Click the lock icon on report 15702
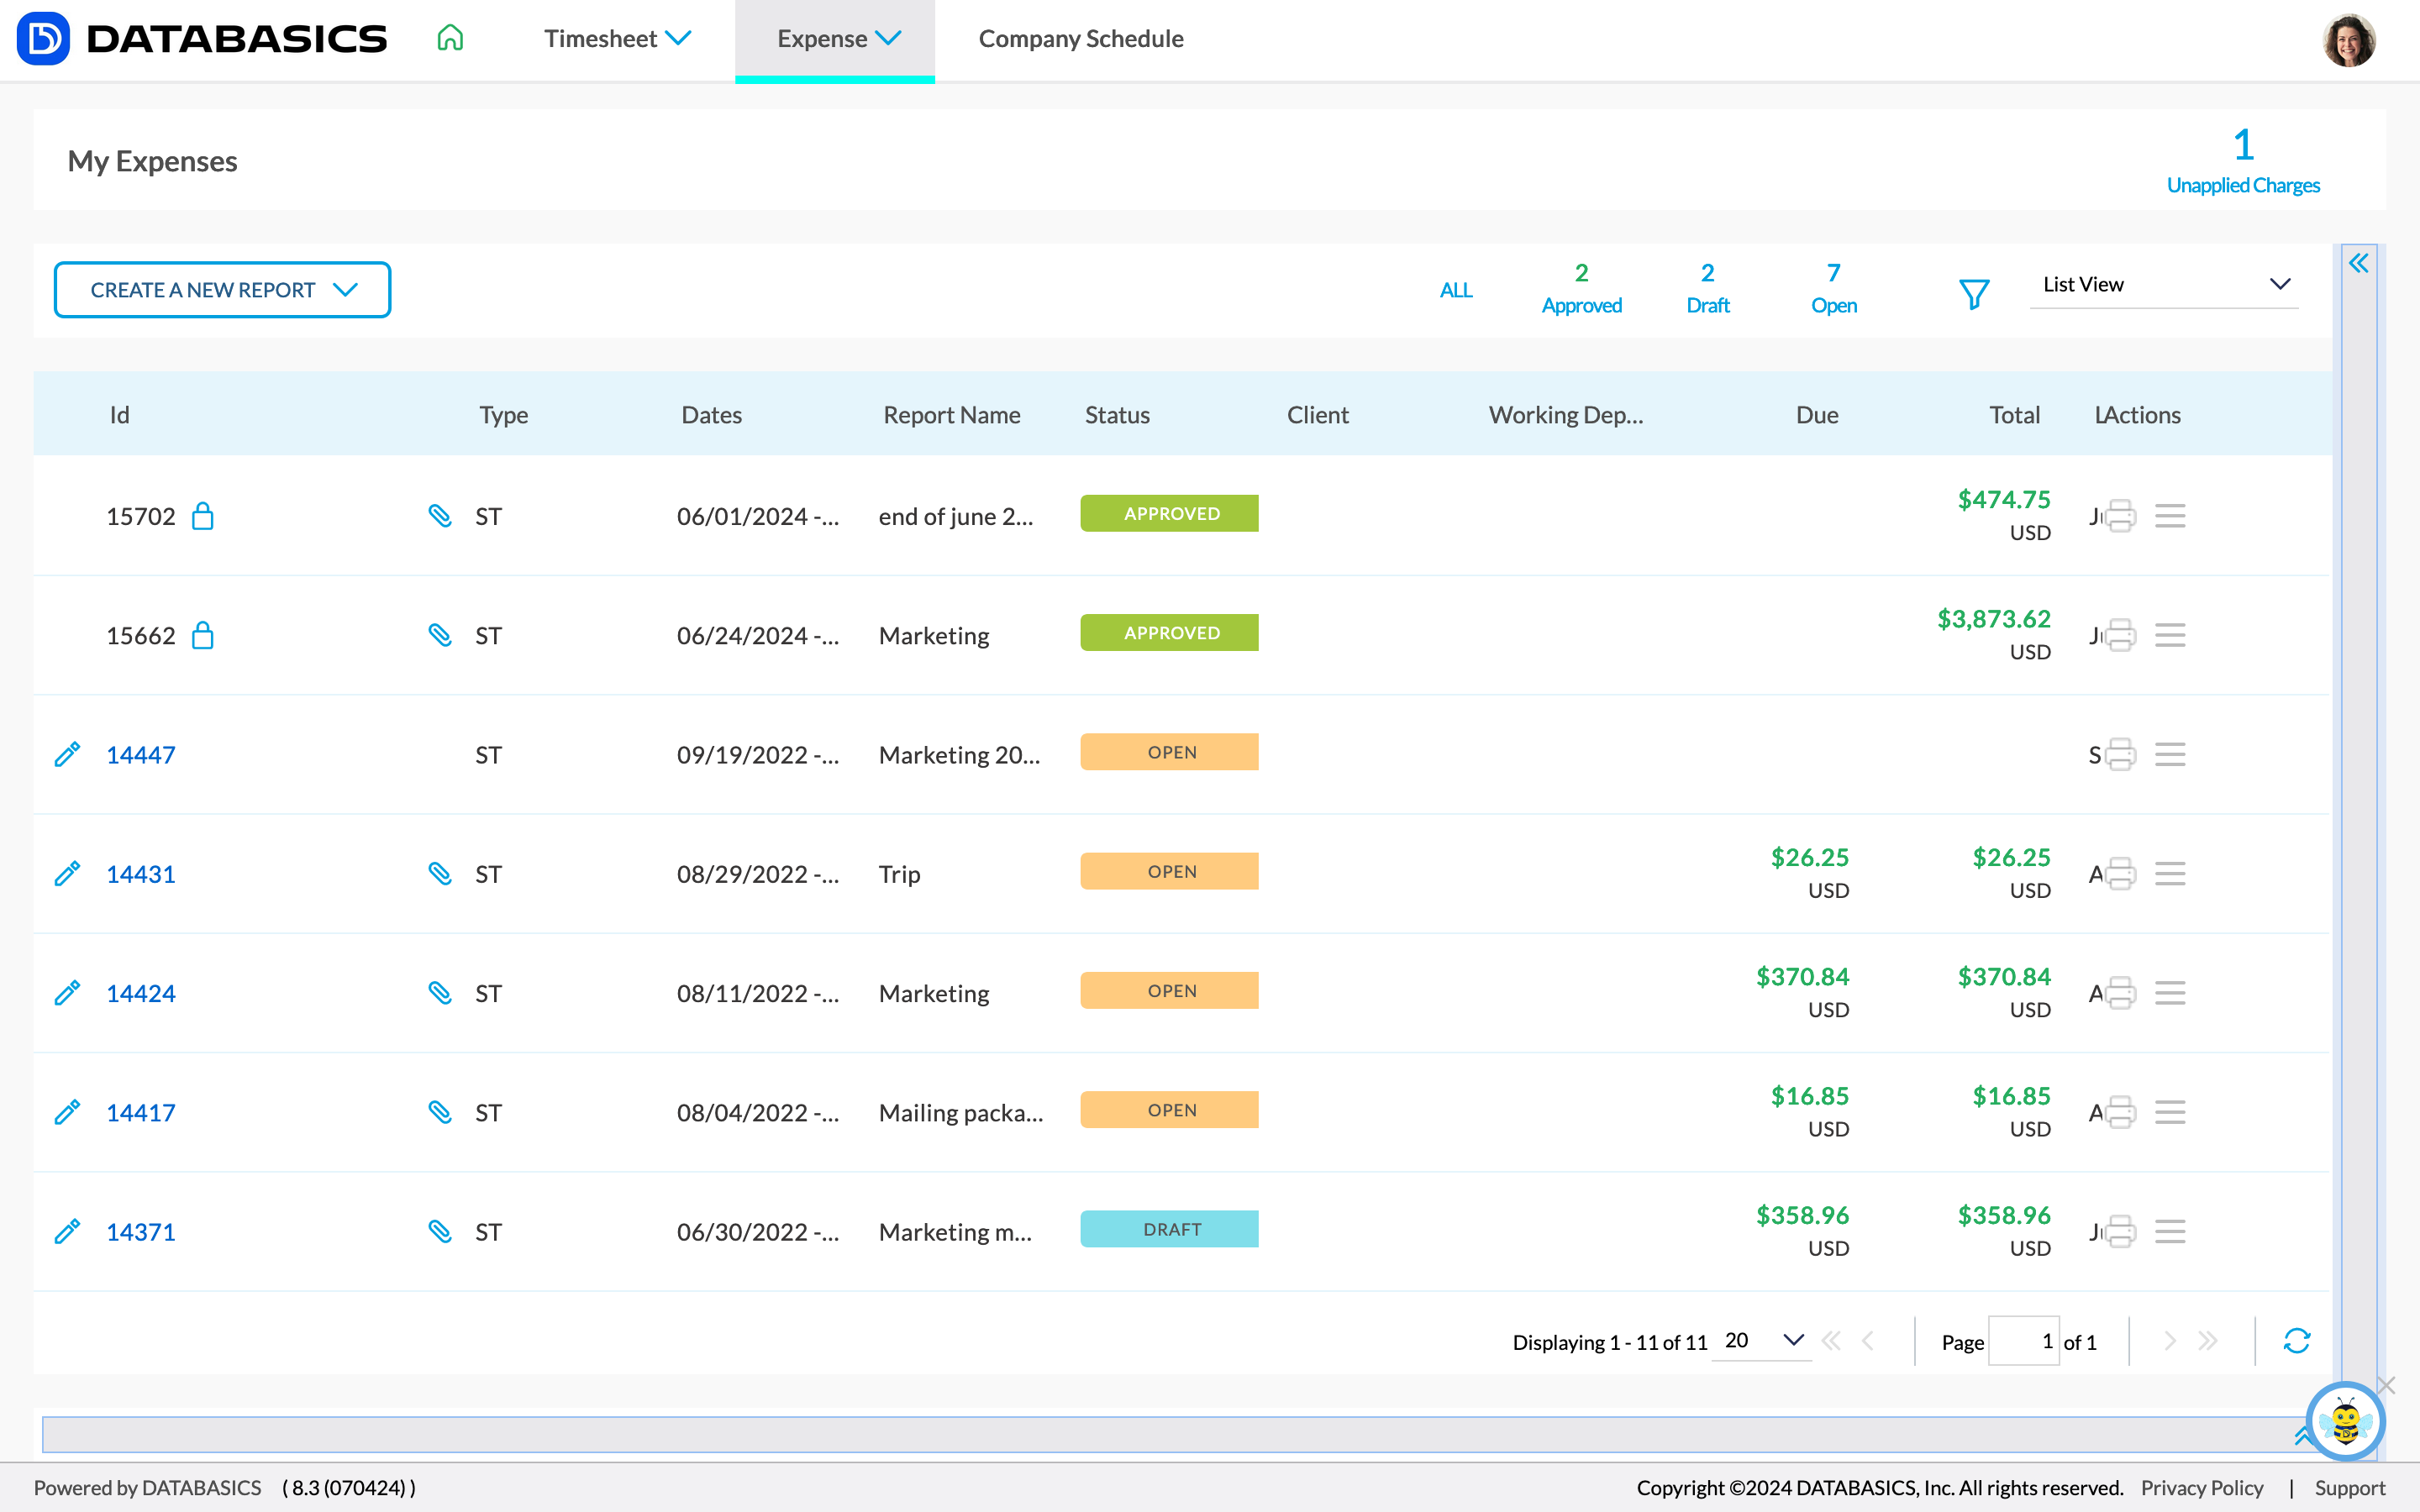 click(x=203, y=516)
